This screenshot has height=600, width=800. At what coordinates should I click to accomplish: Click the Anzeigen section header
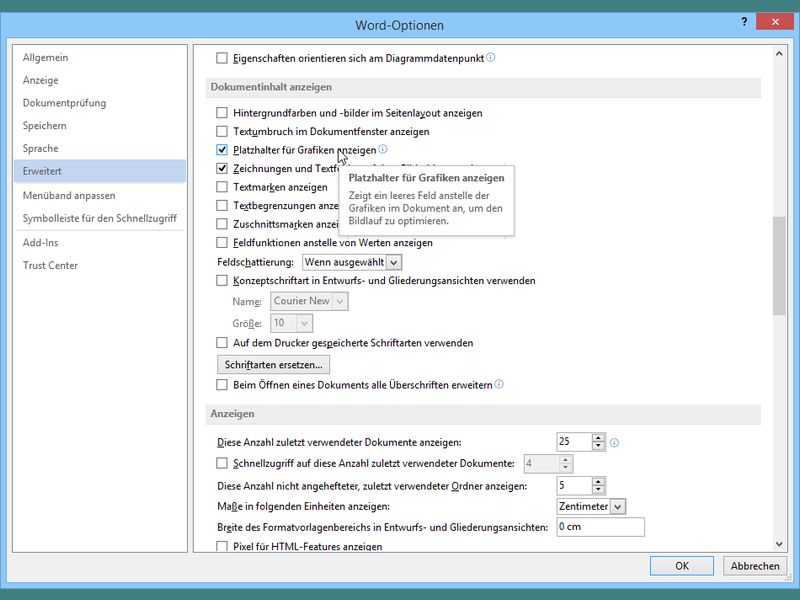pos(483,414)
